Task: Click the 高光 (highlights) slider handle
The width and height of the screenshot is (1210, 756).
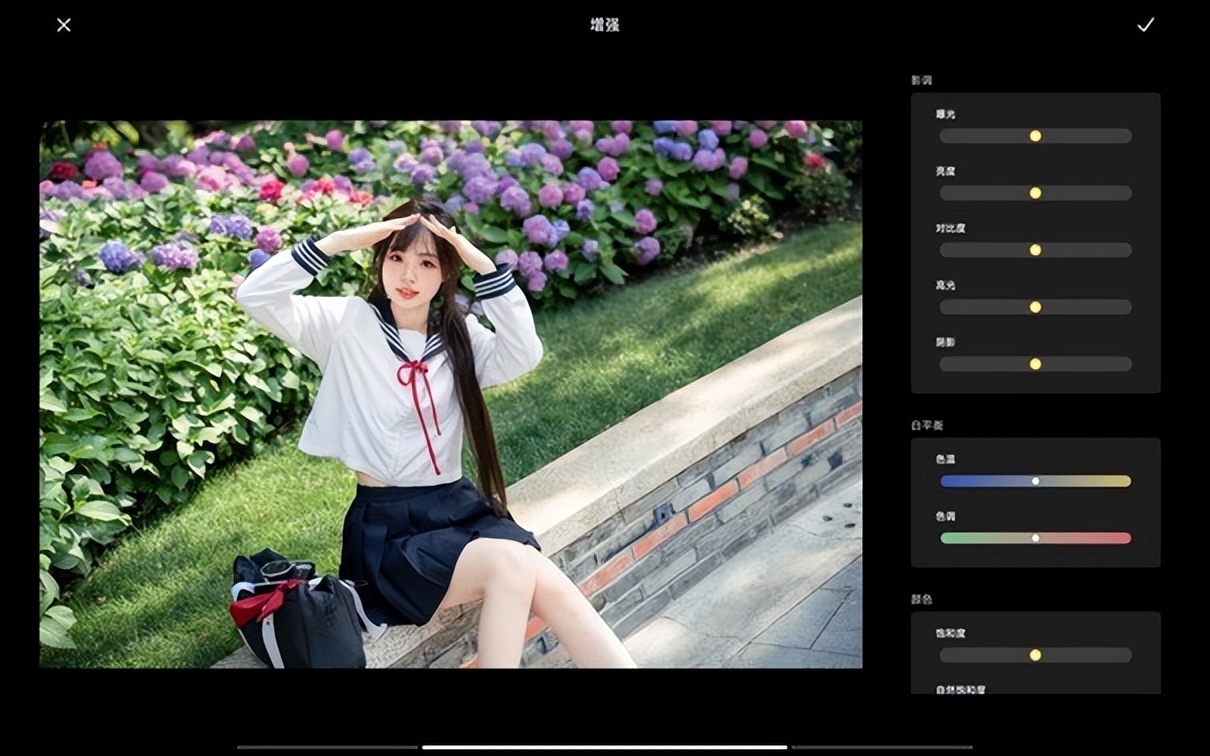Action: click(1035, 307)
